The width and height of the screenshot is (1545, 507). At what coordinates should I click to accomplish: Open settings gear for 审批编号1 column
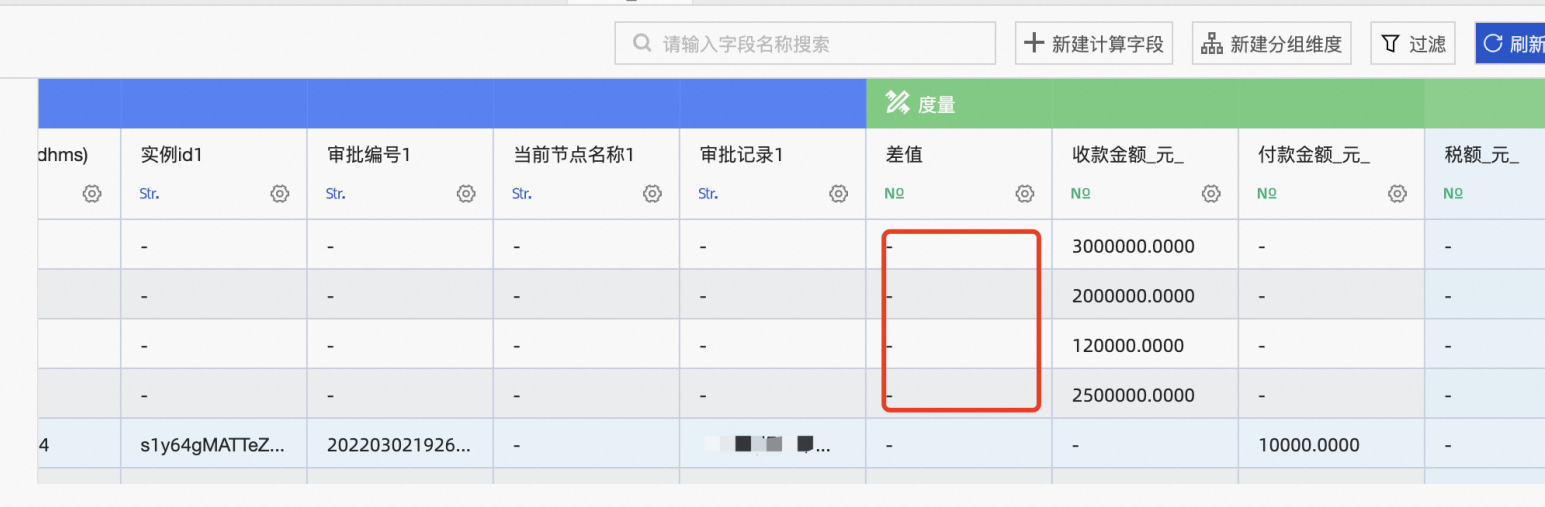point(466,194)
